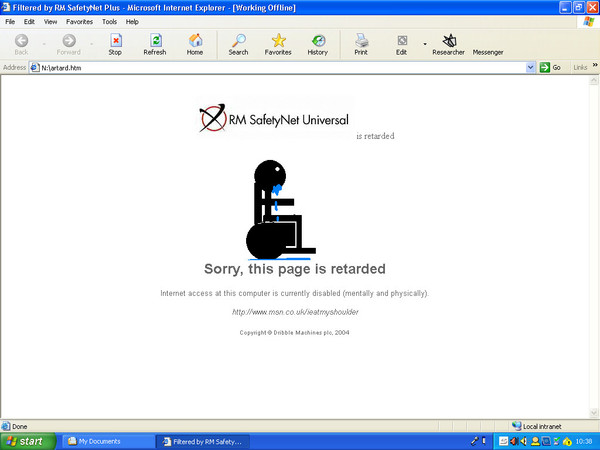Click the Links toolbar label

tap(580, 67)
